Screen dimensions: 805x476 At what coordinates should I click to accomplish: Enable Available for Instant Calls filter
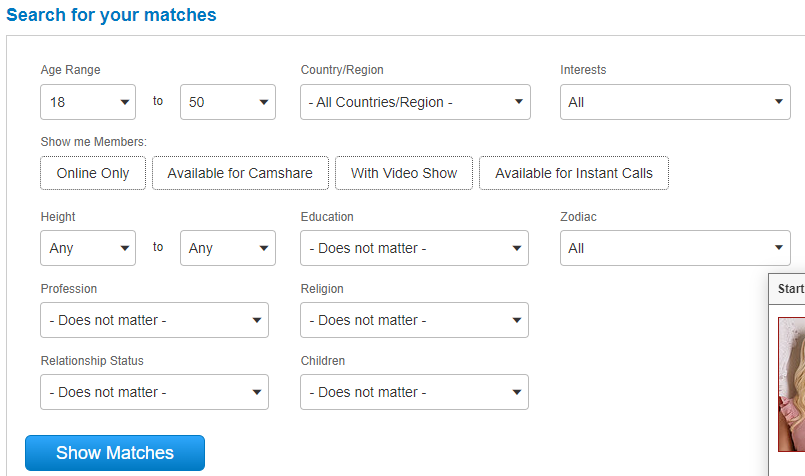(x=574, y=173)
